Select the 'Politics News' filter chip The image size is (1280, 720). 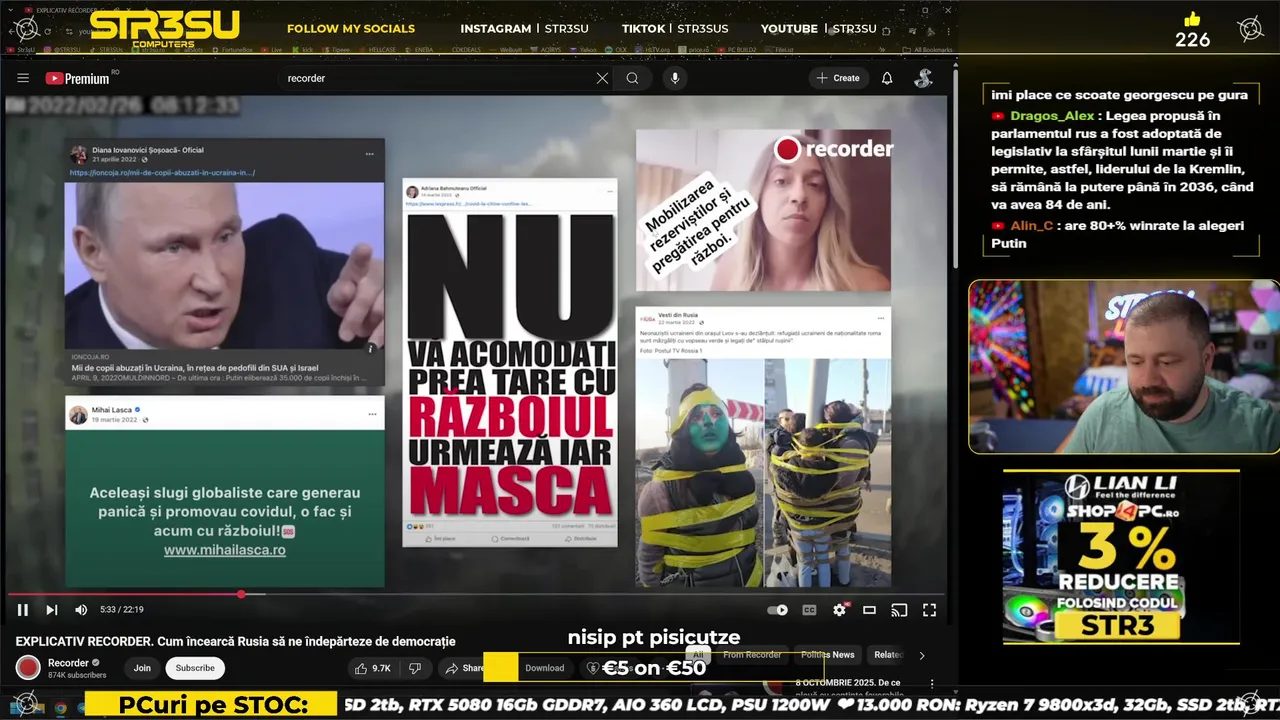click(x=827, y=655)
